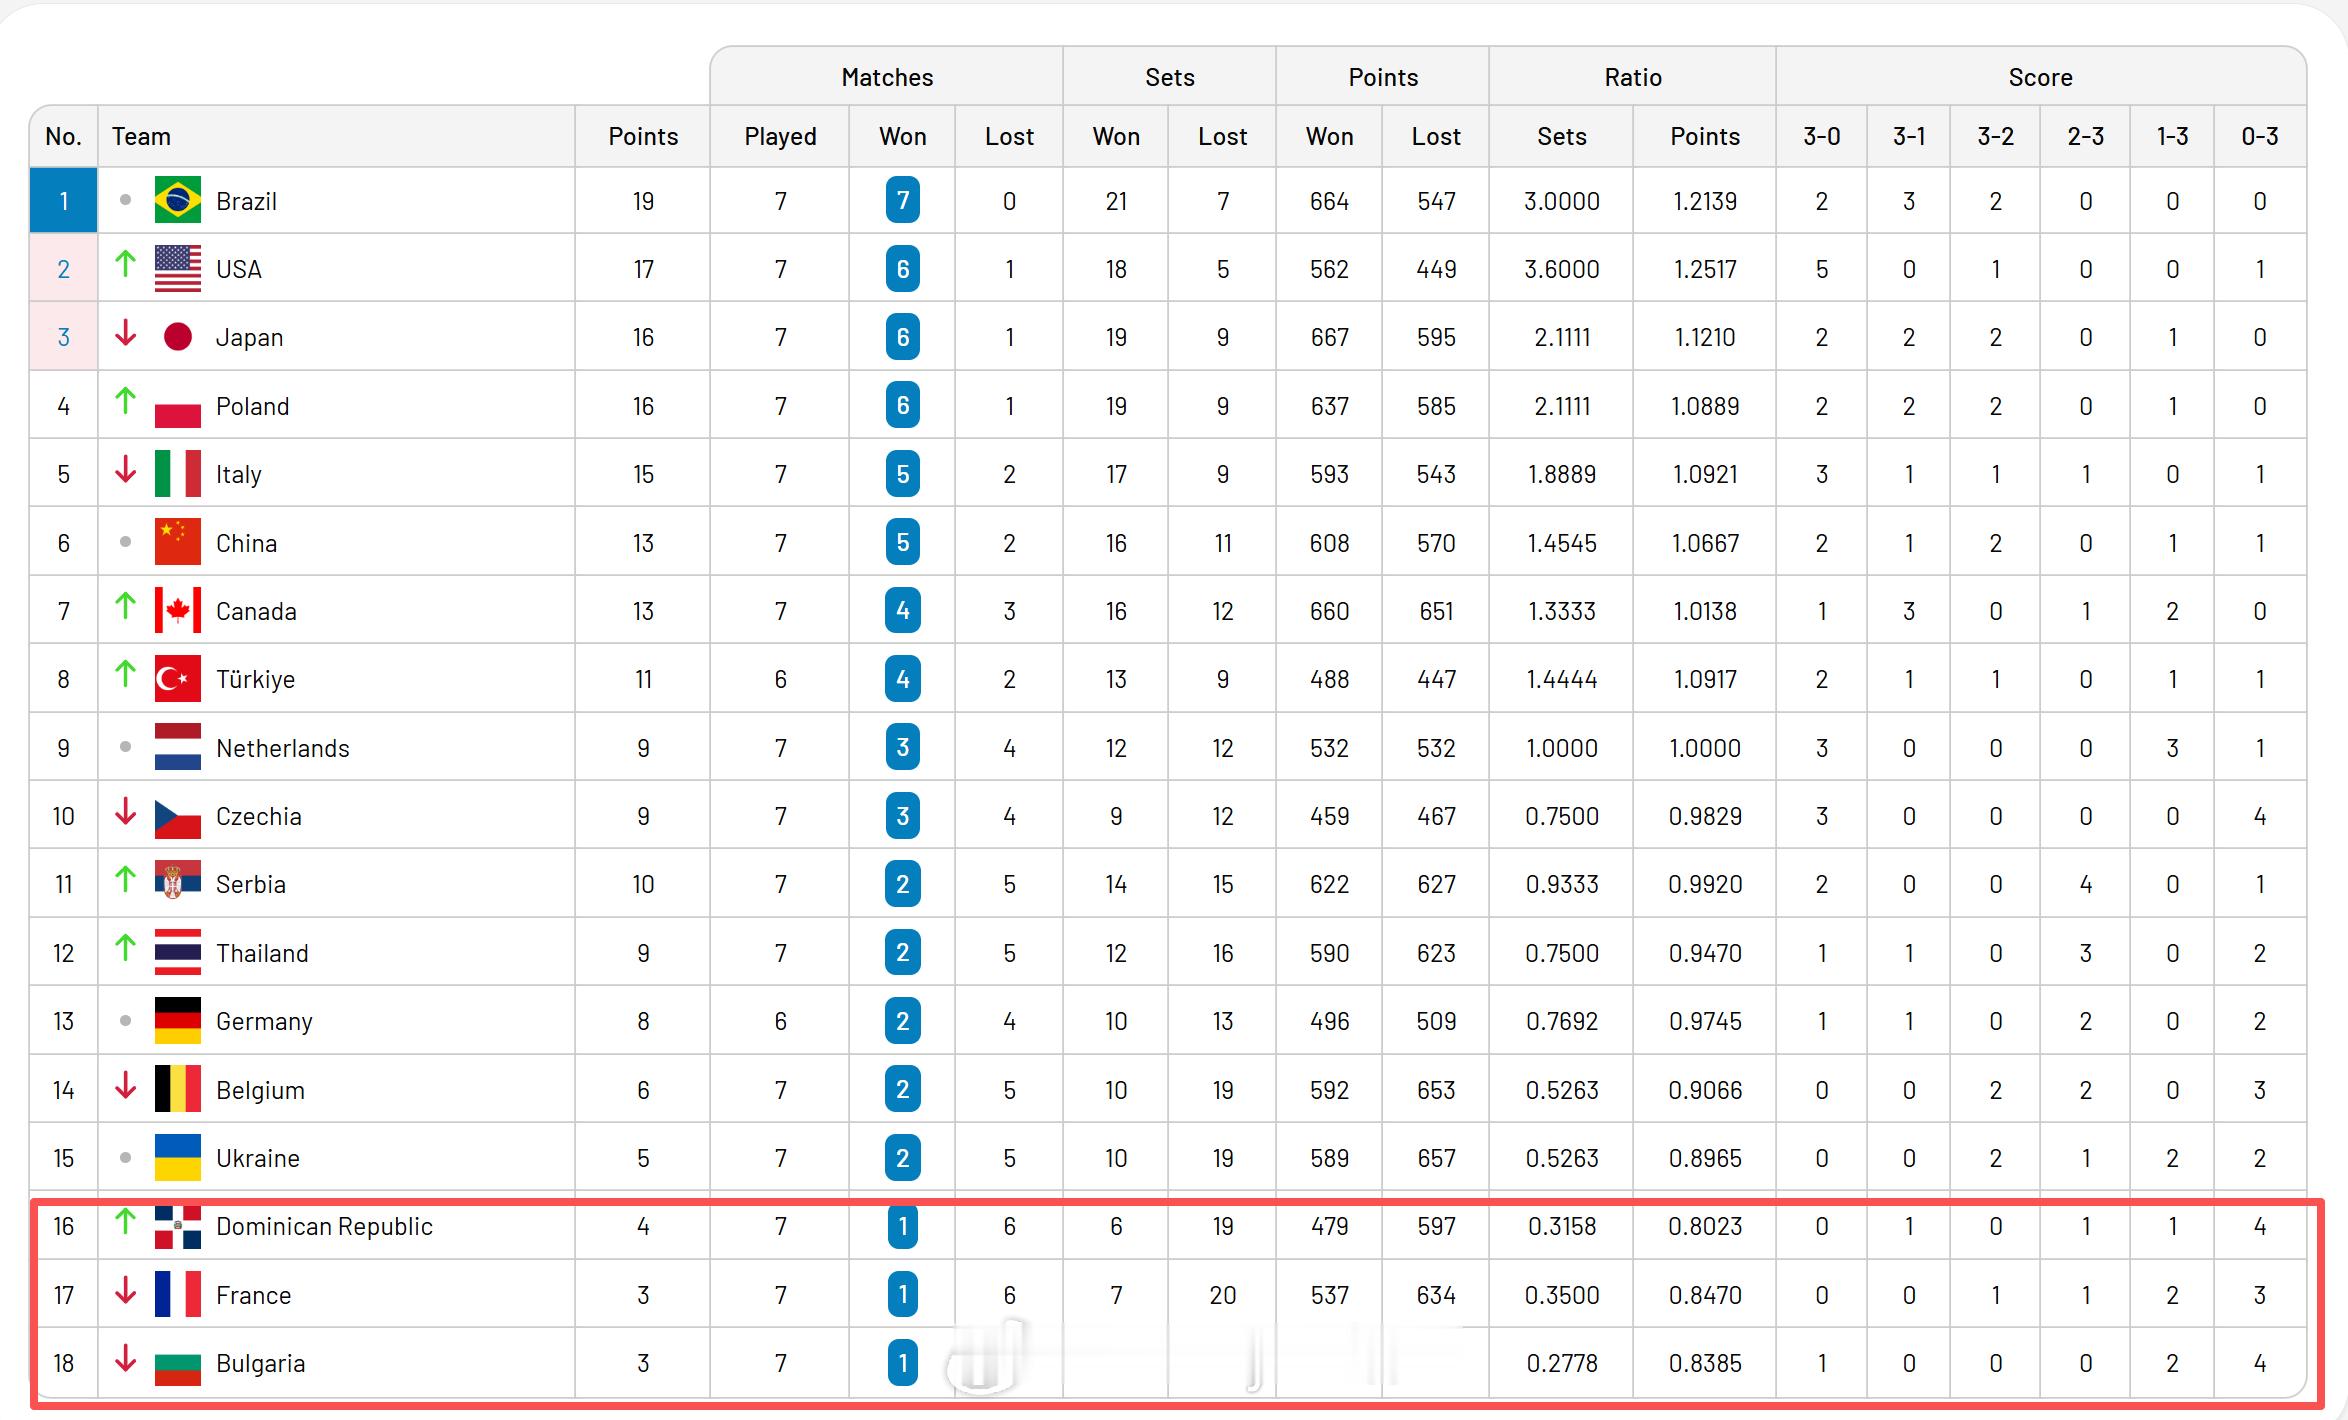Click Czechia's red down-arrow rank indicator
Image resolution: width=2348 pixels, height=1420 pixels.
click(x=125, y=811)
